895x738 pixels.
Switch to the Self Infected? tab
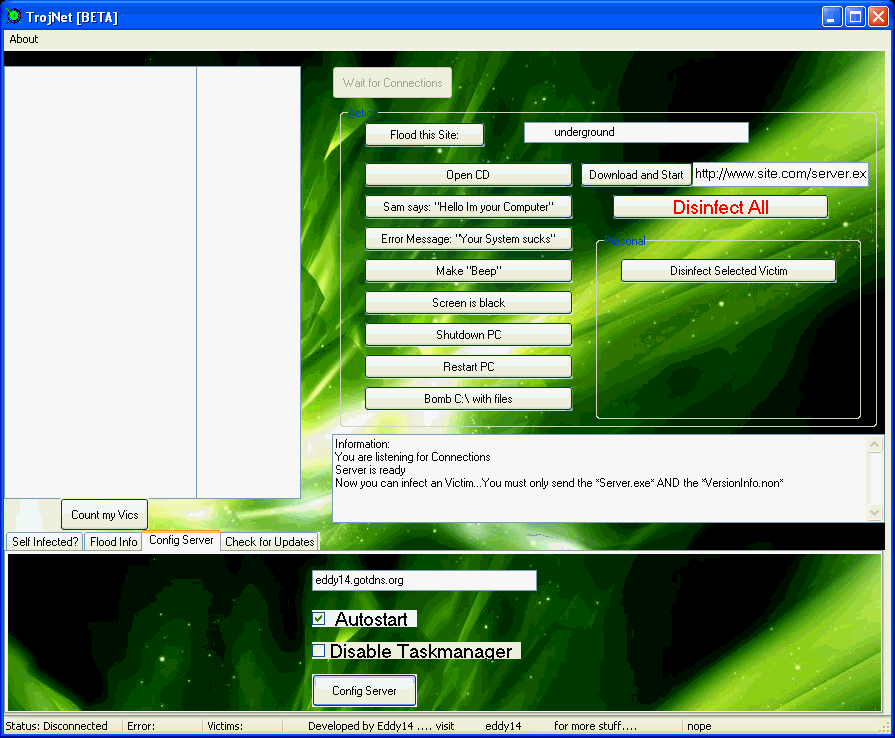43,541
